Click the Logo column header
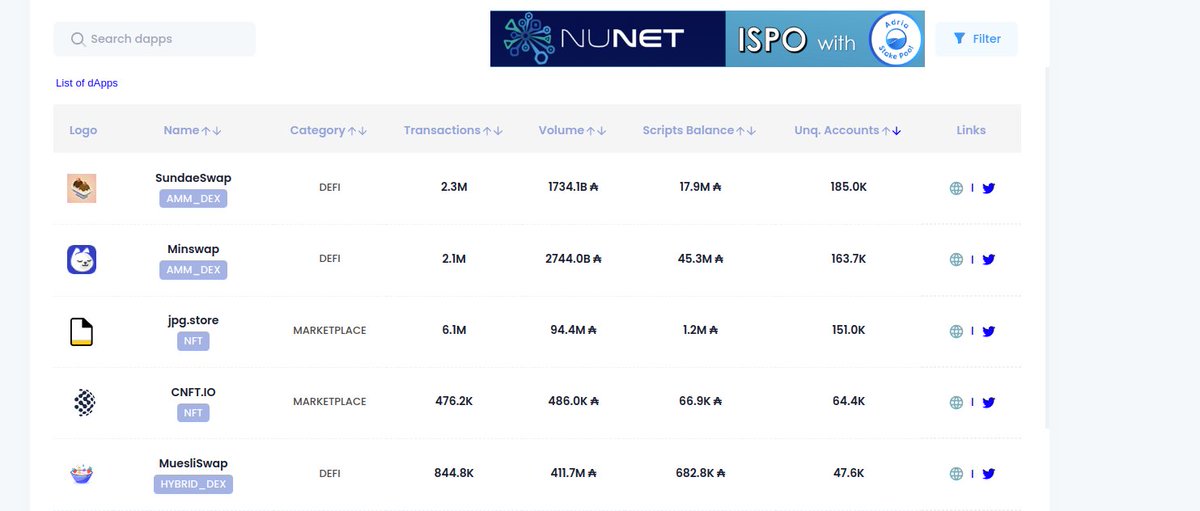The image size is (1200, 511). click(x=83, y=130)
